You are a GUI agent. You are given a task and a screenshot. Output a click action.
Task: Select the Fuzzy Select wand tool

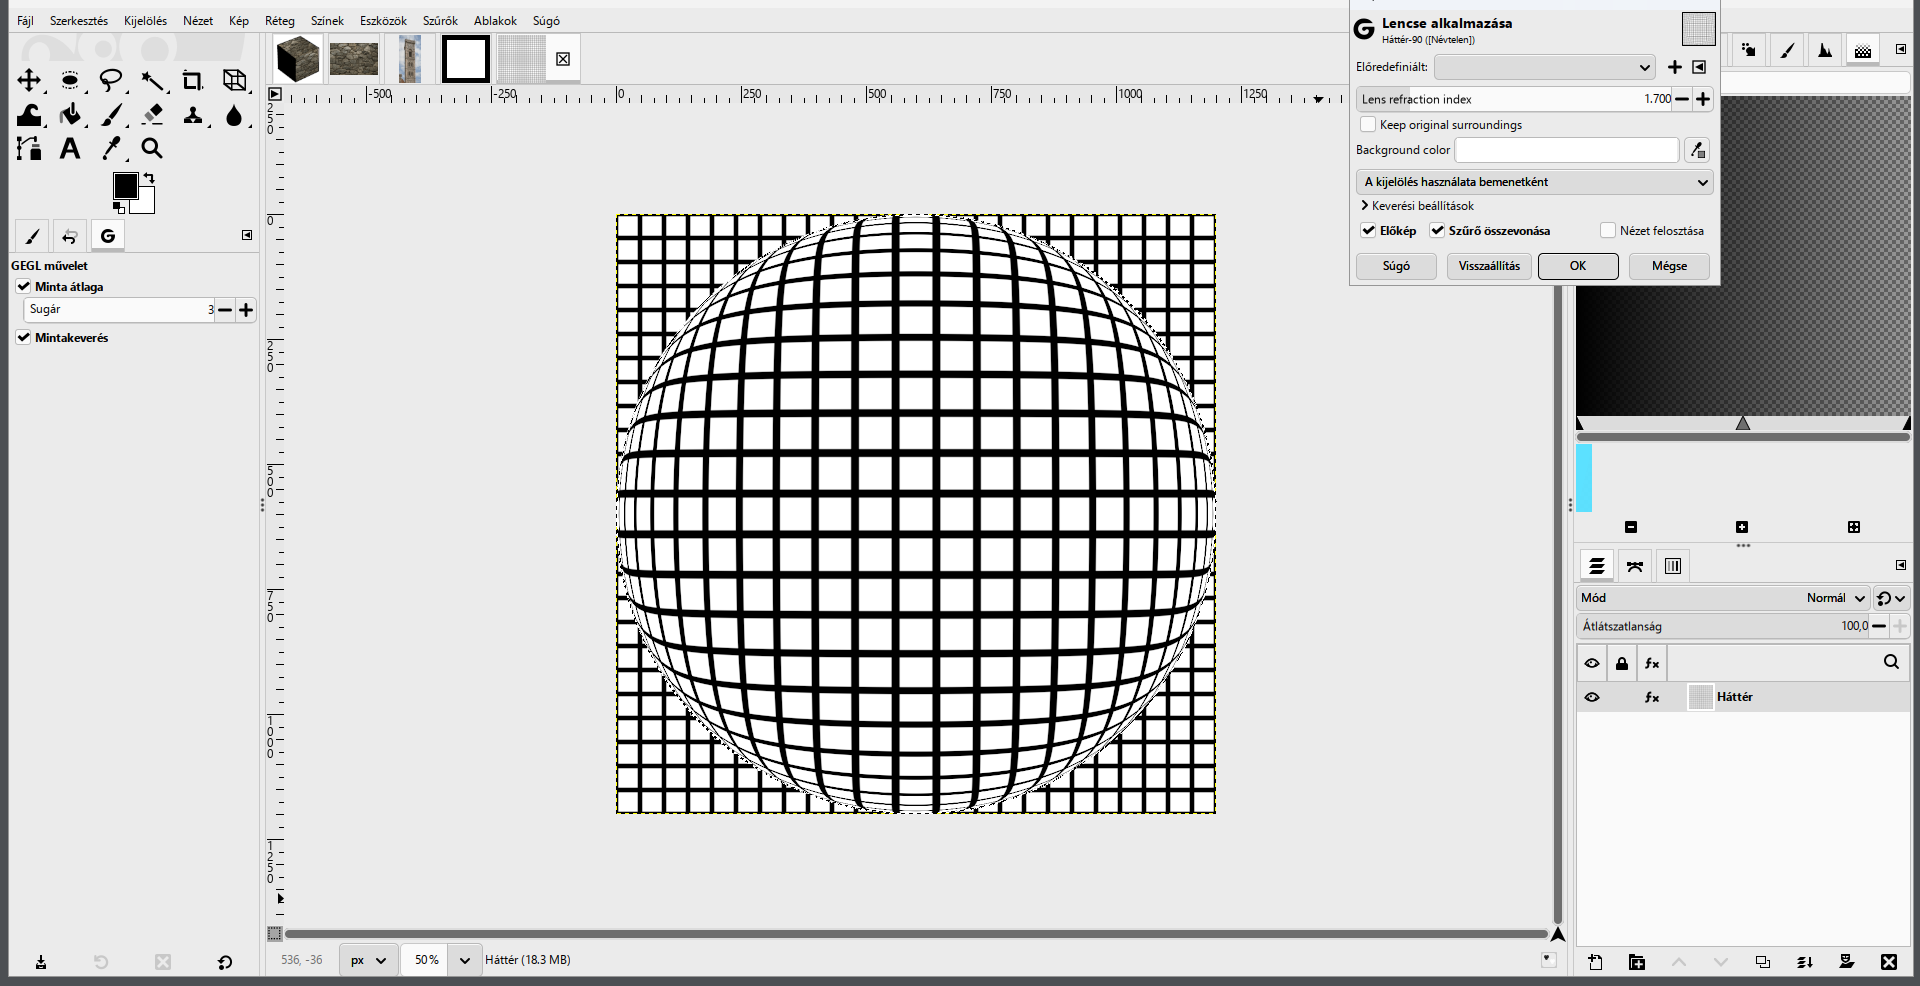coord(152,81)
